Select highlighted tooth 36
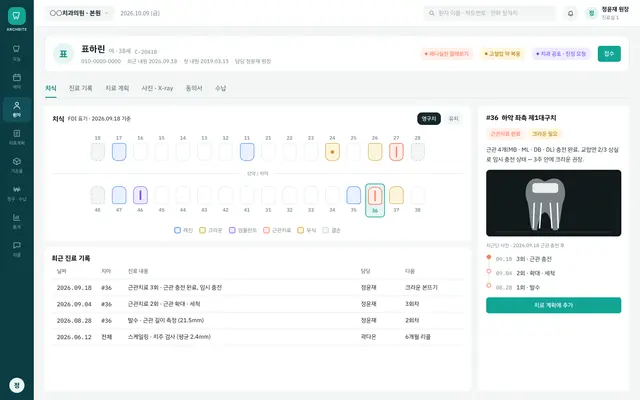The image size is (640, 400). (x=375, y=200)
